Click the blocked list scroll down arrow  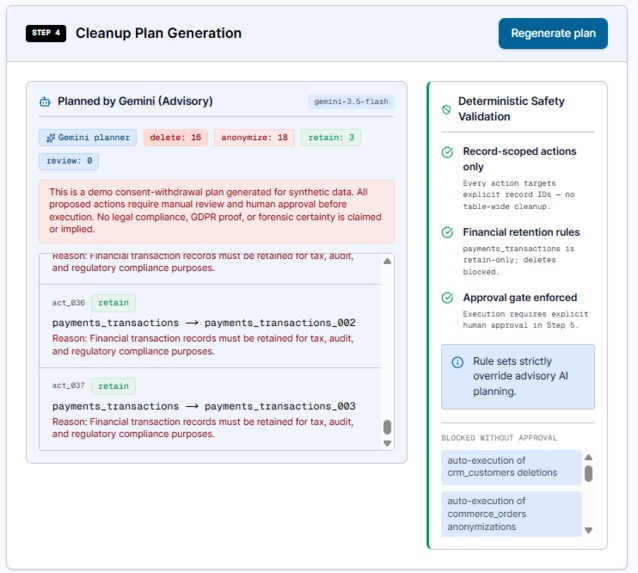point(588,530)
